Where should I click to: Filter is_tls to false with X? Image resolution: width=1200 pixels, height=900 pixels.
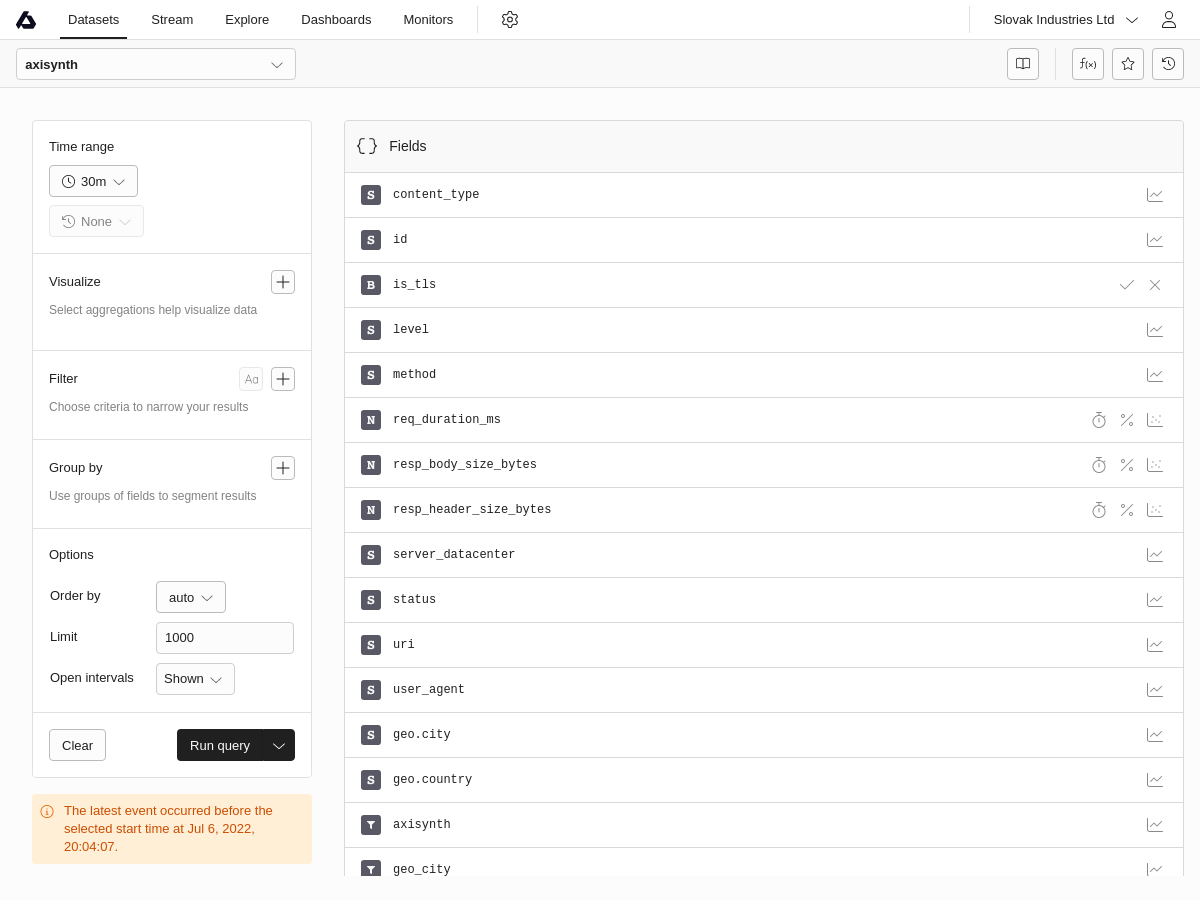[1155, 285]
